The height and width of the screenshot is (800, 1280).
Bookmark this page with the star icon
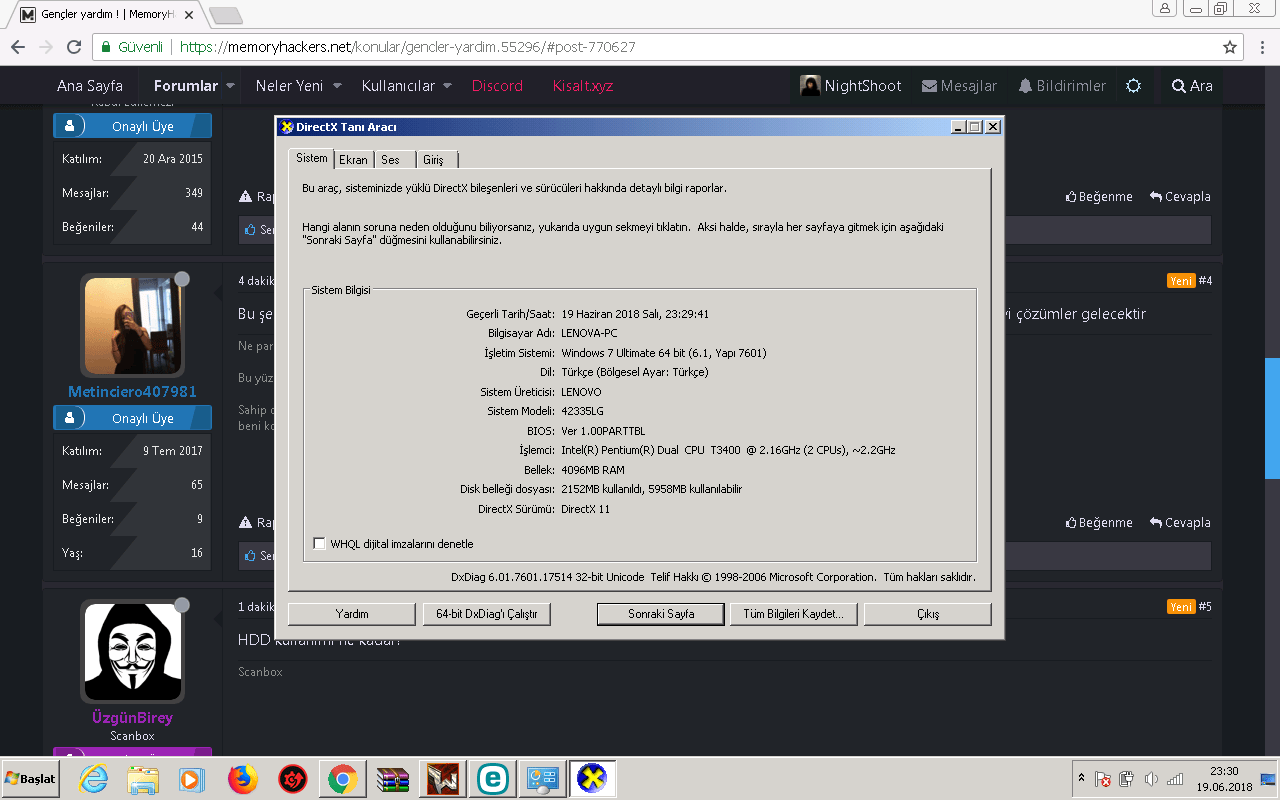1230,47
